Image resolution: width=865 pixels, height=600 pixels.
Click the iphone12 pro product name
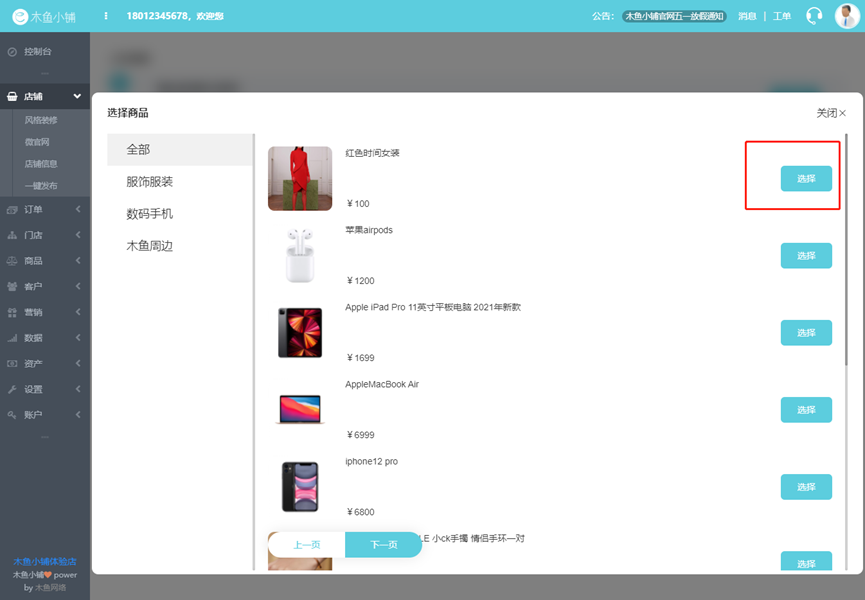[371, 462]
